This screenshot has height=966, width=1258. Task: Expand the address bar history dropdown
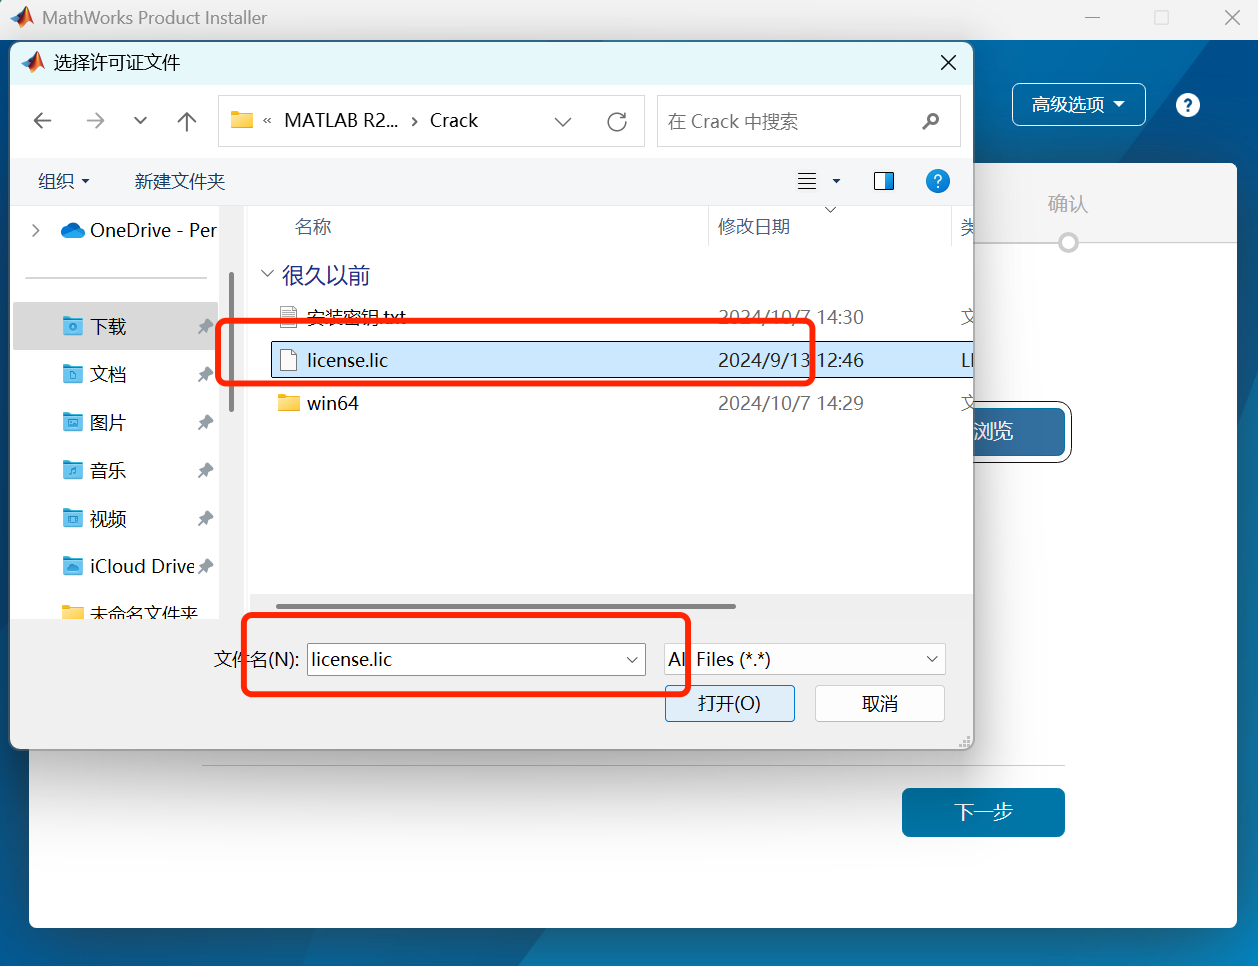coord(563,121)
